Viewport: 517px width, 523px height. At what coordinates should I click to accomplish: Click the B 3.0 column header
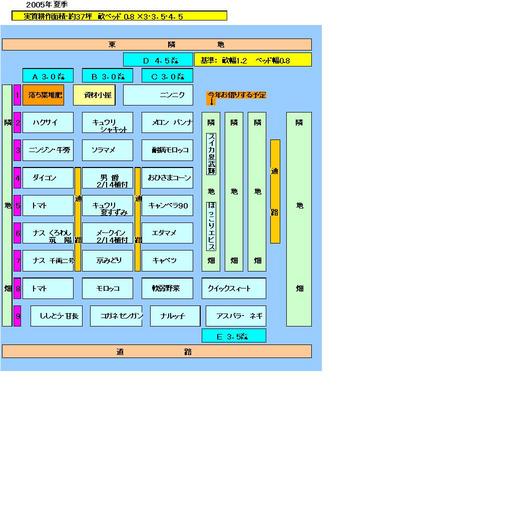[107, 76]
